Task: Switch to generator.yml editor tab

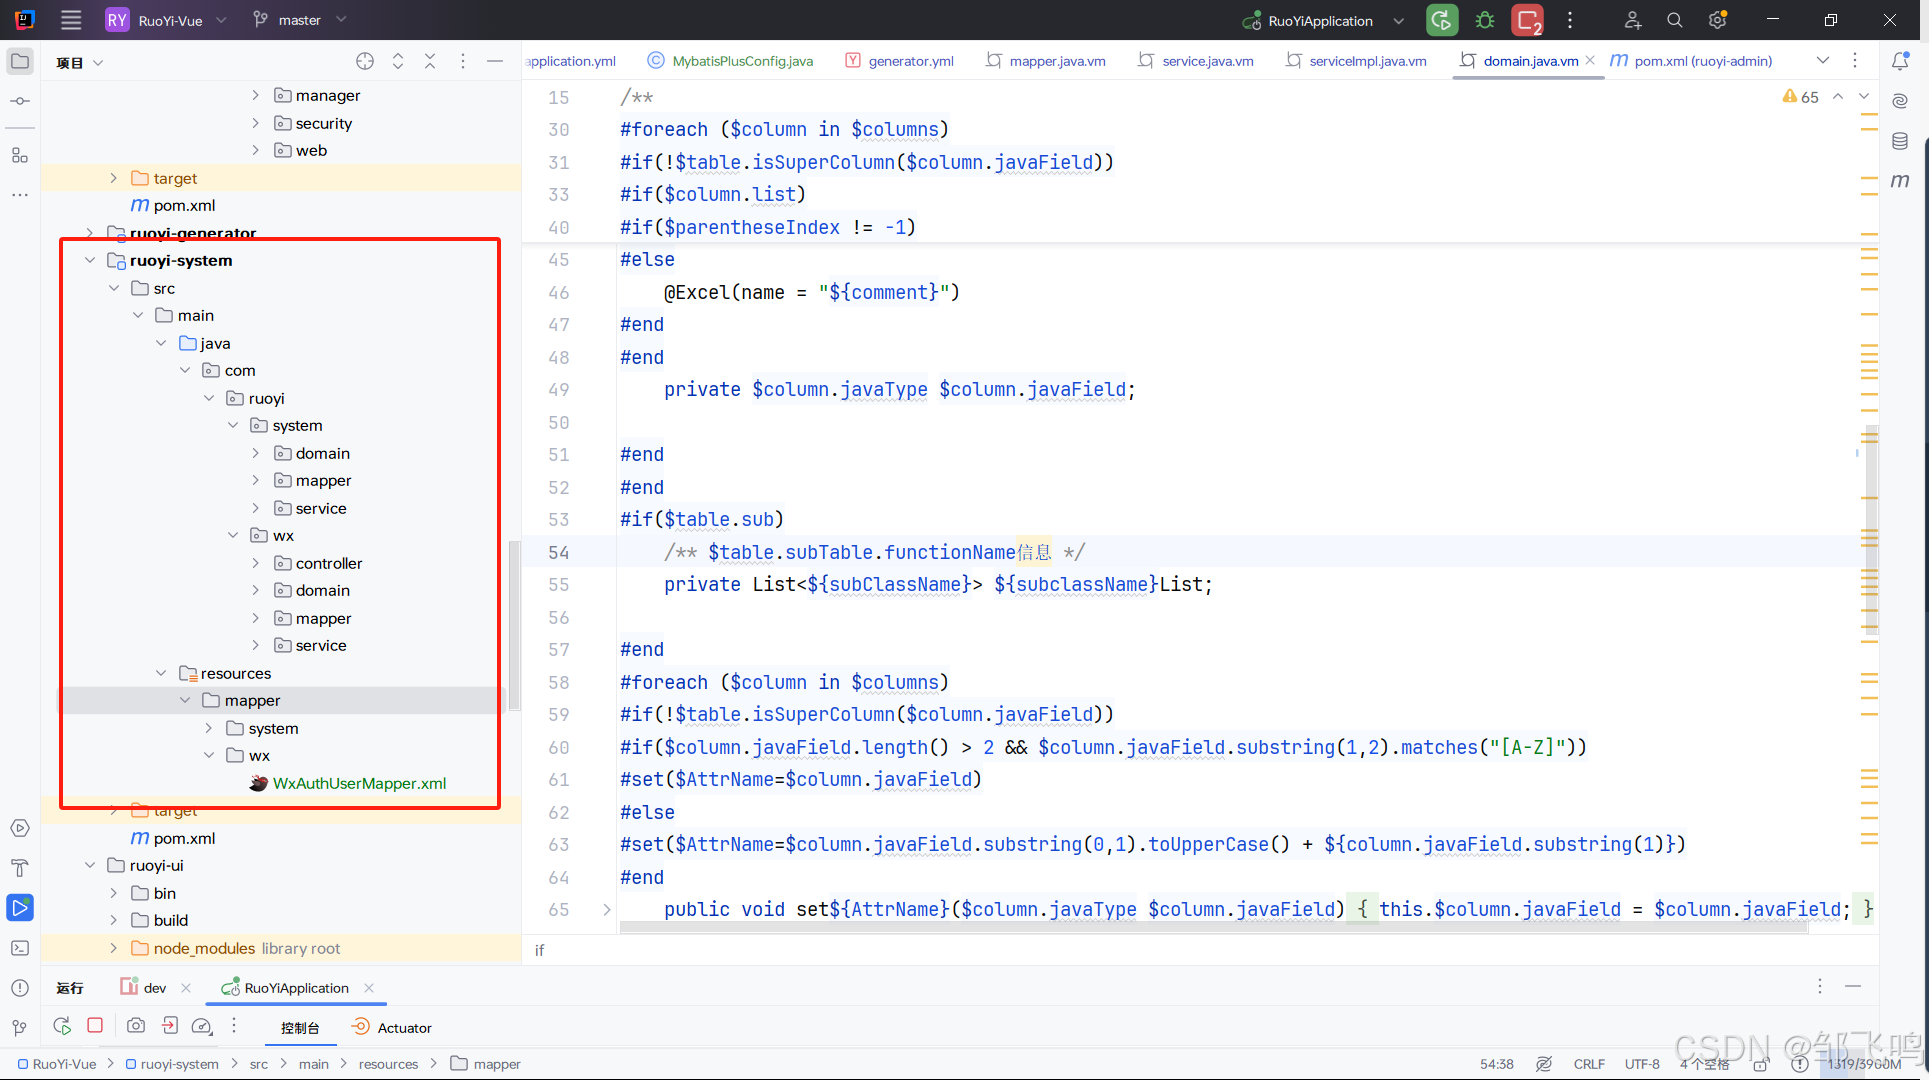Action: pyautogui.click(x=910, y=61)
